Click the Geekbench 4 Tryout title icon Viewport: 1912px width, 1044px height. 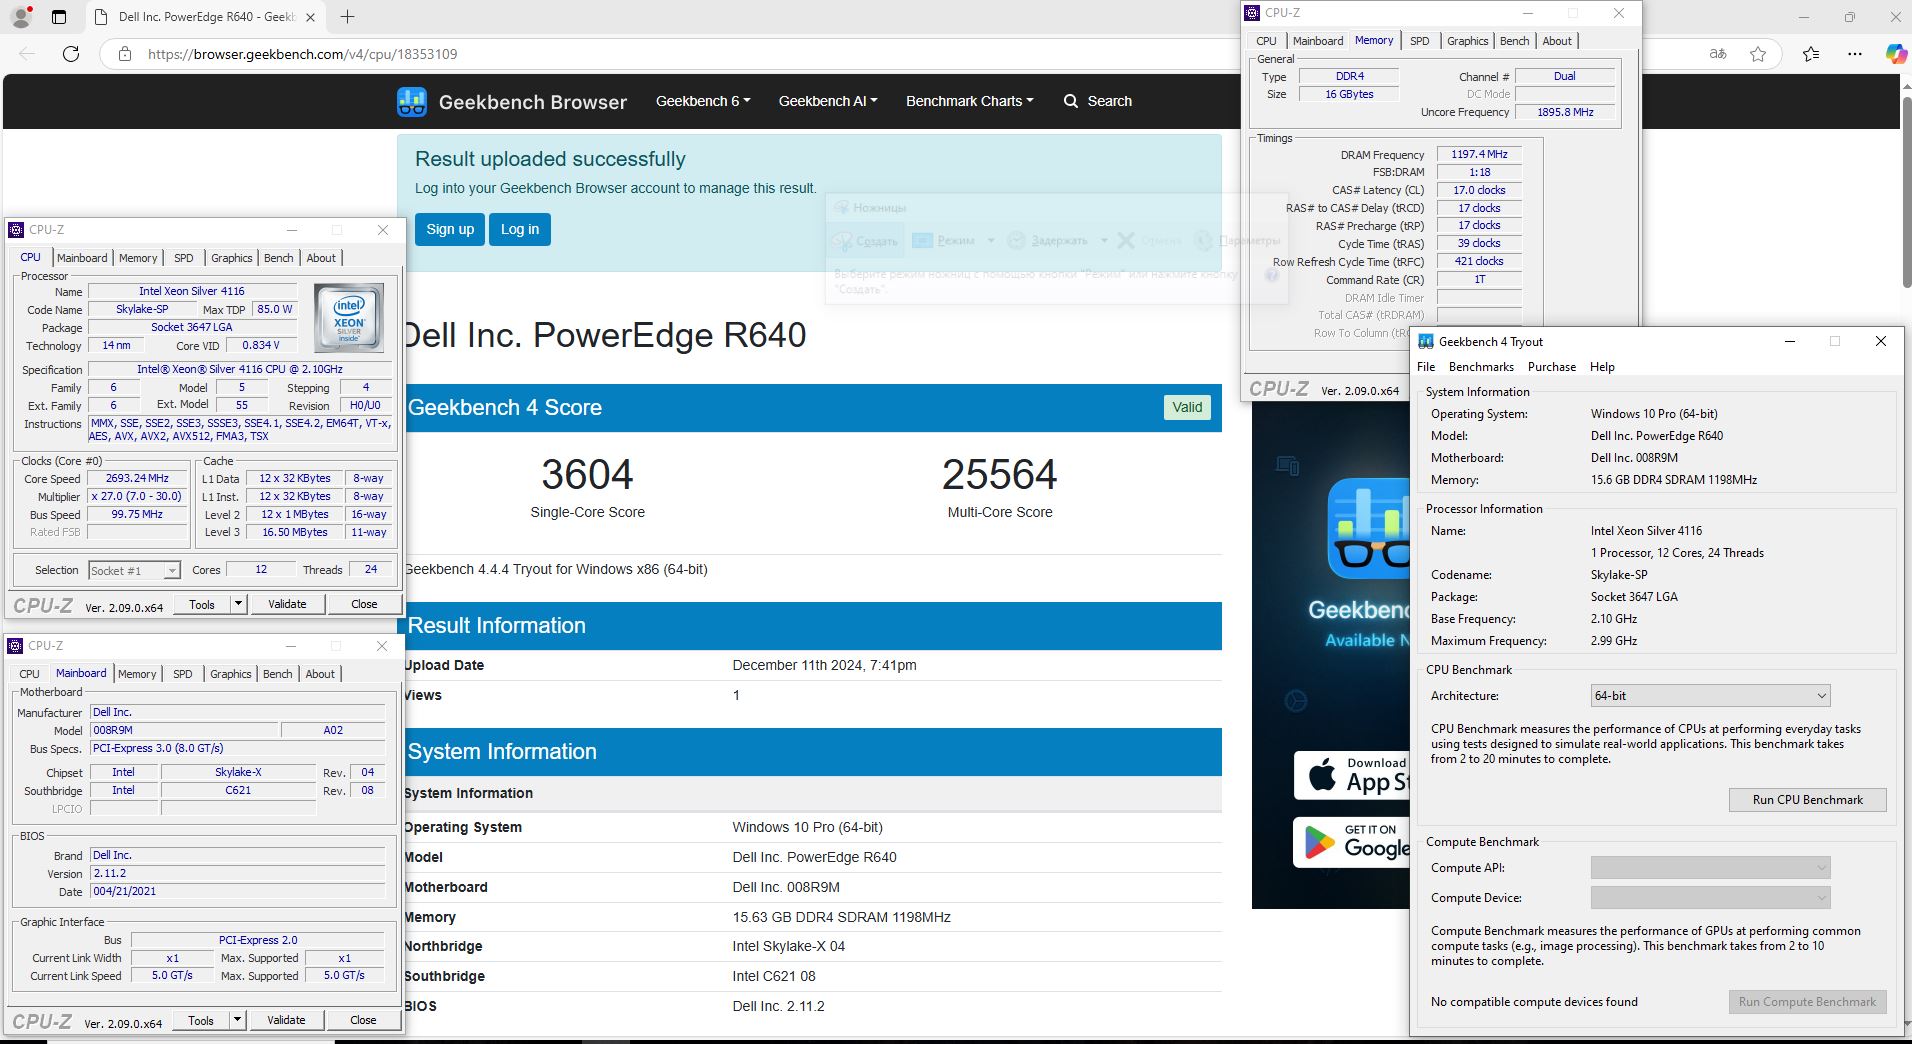pos(1425,341)
